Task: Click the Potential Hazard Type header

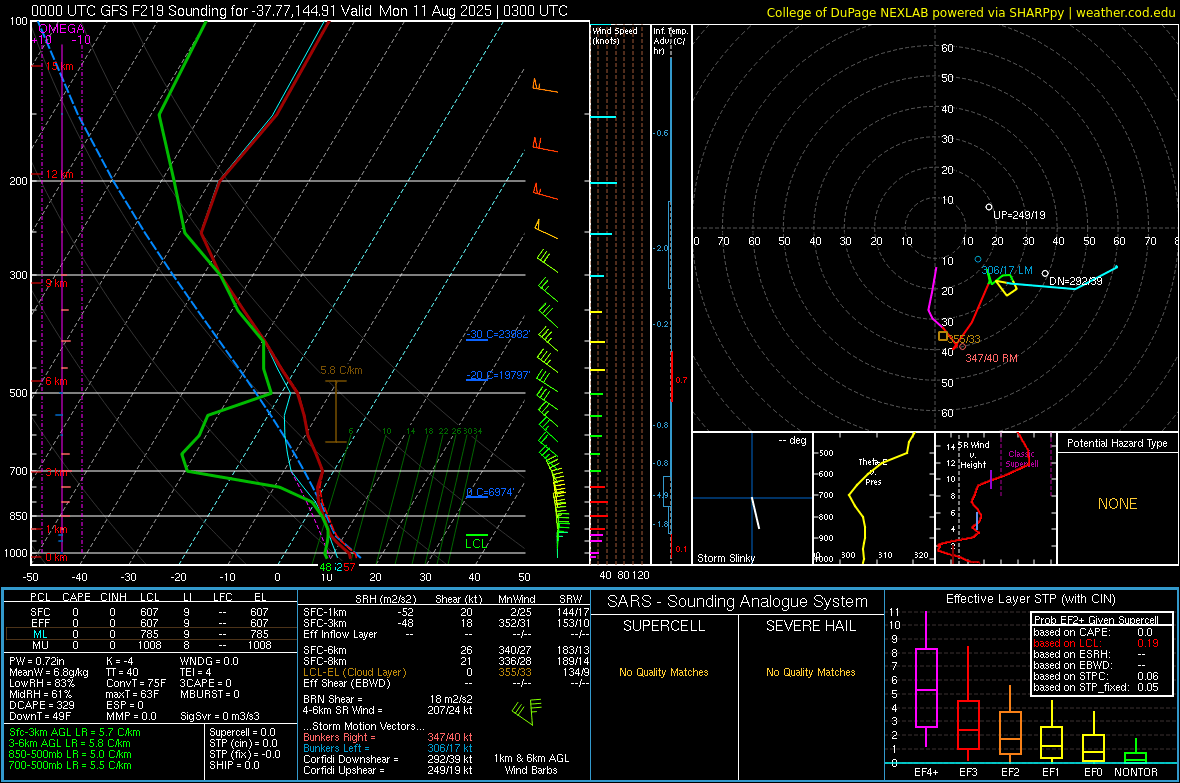Action: (1117, 443)
